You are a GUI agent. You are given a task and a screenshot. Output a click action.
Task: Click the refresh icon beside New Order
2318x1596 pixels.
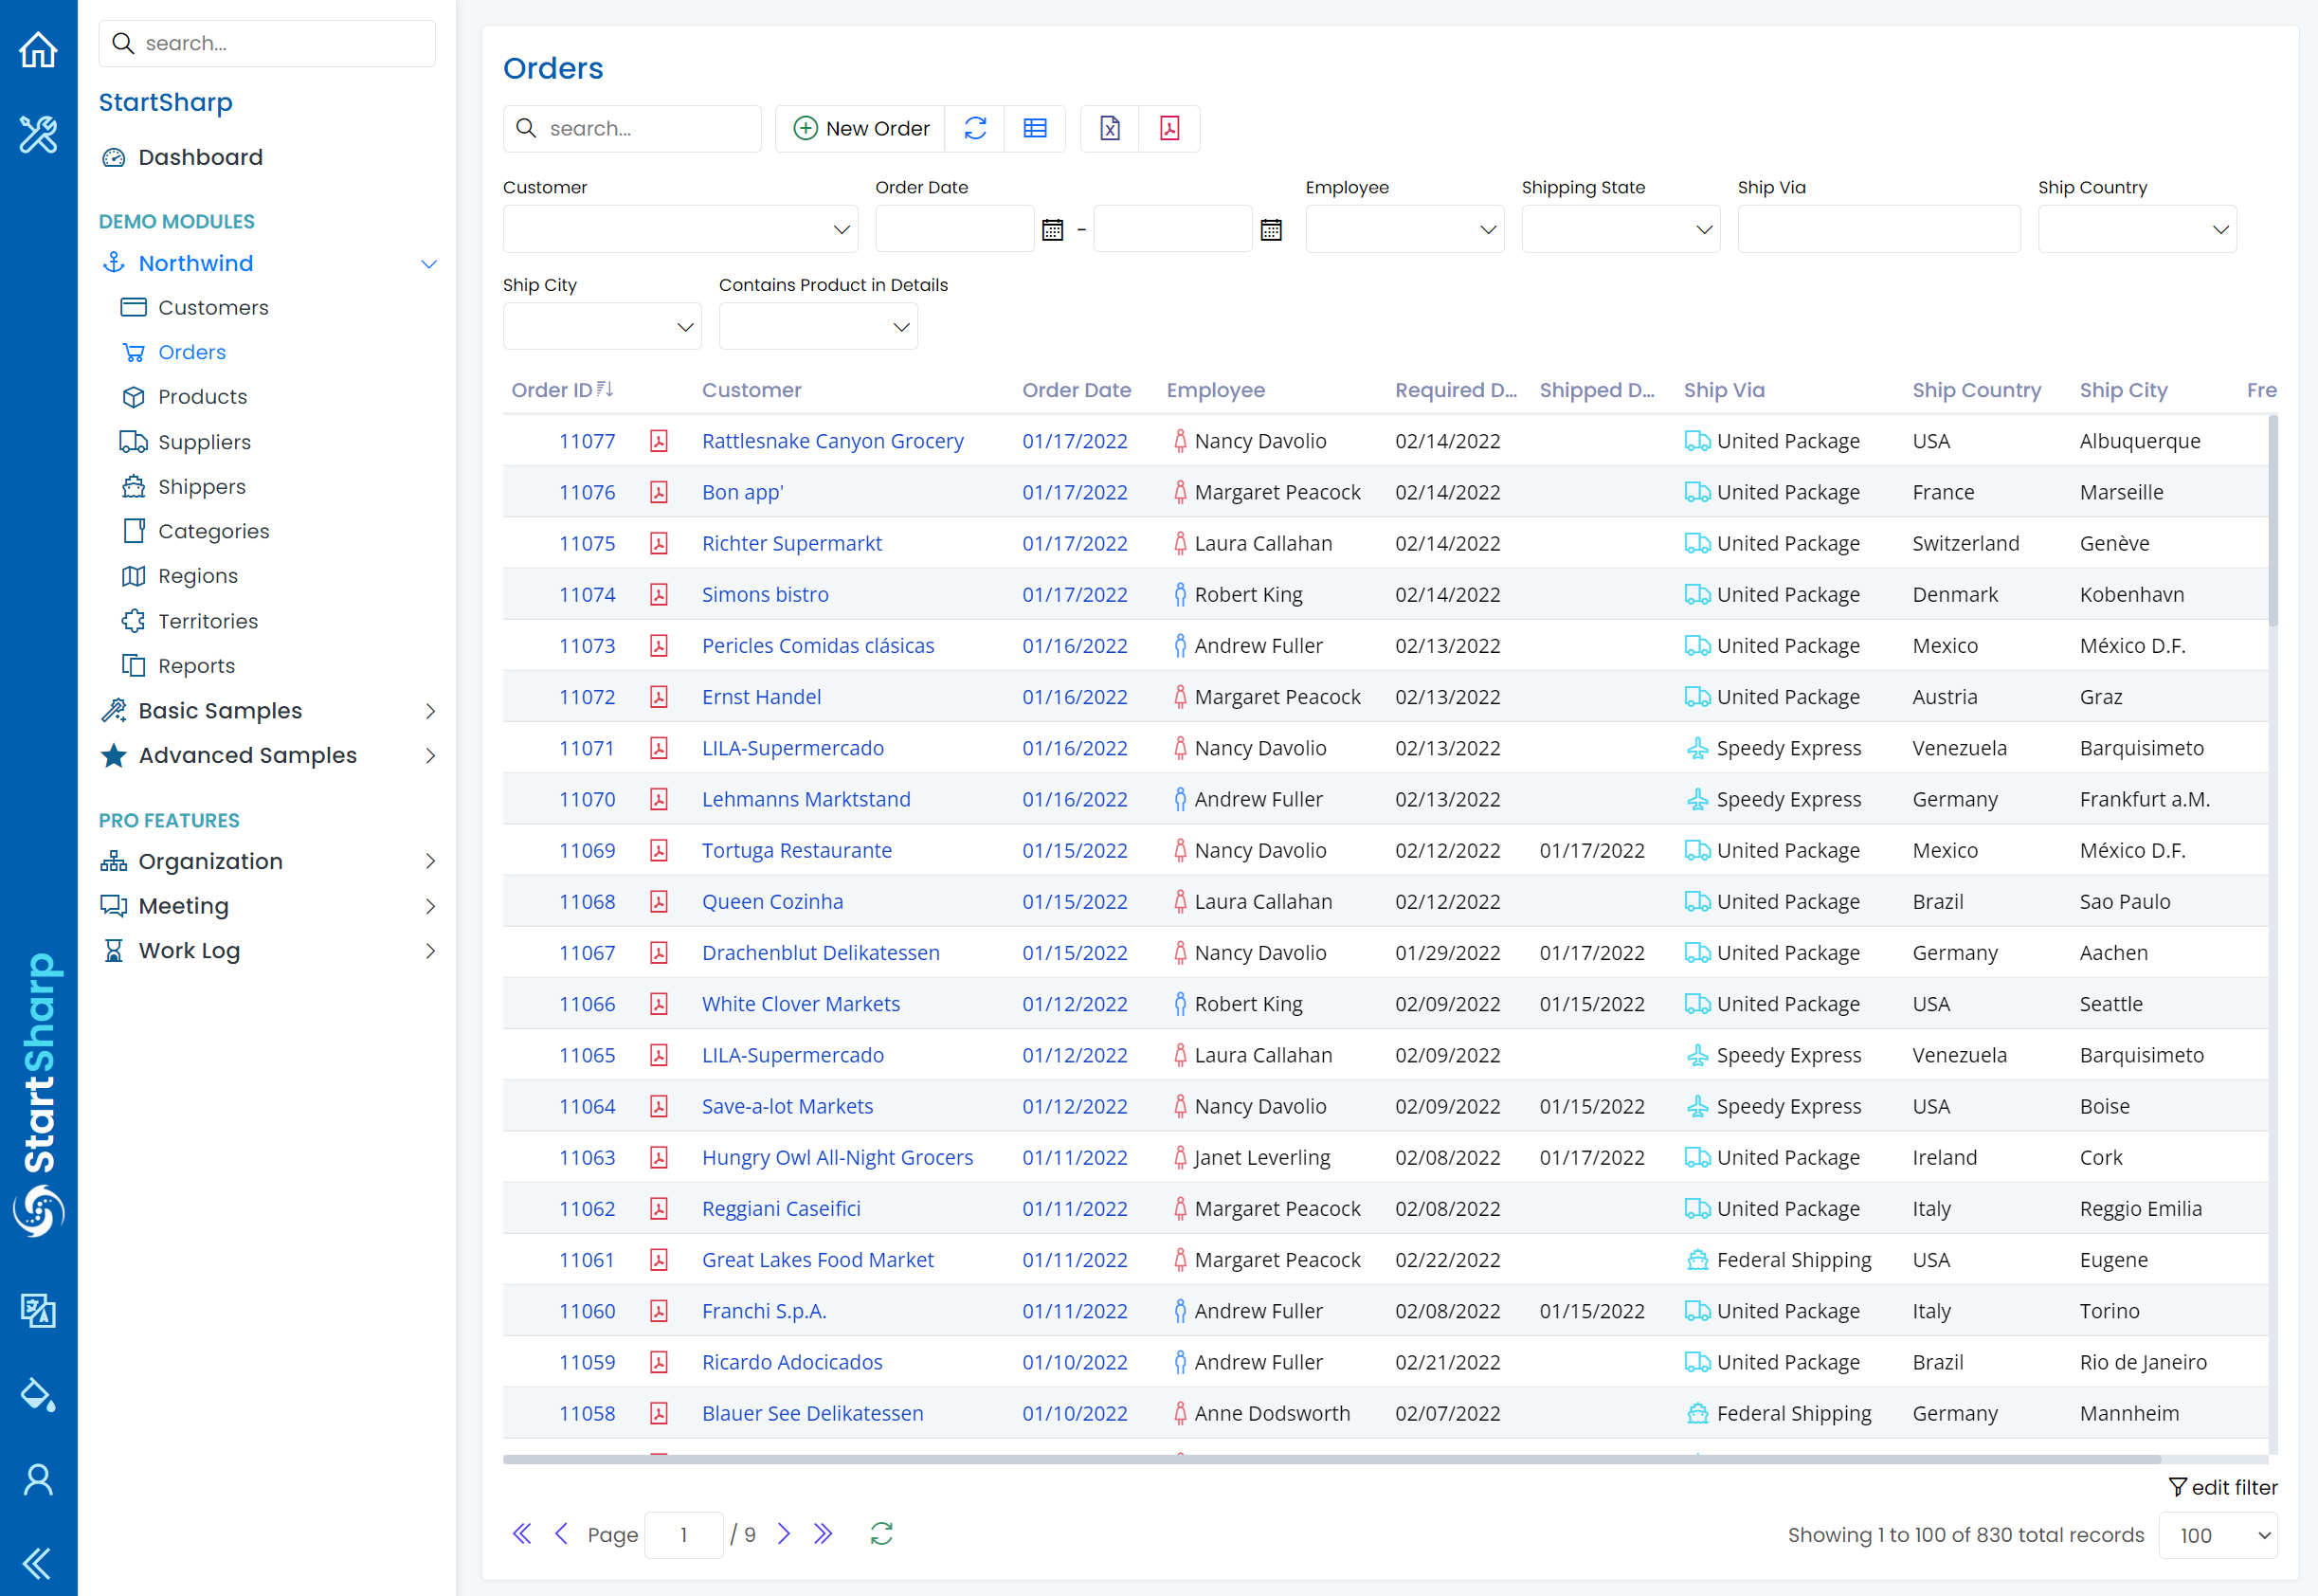[x=975, y=128]
